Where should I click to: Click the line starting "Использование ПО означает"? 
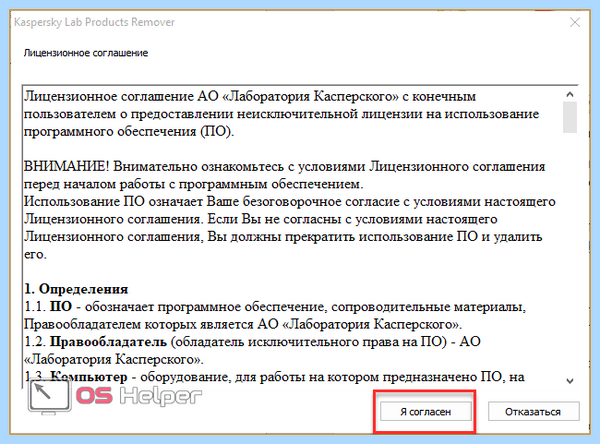pos(290,201)
